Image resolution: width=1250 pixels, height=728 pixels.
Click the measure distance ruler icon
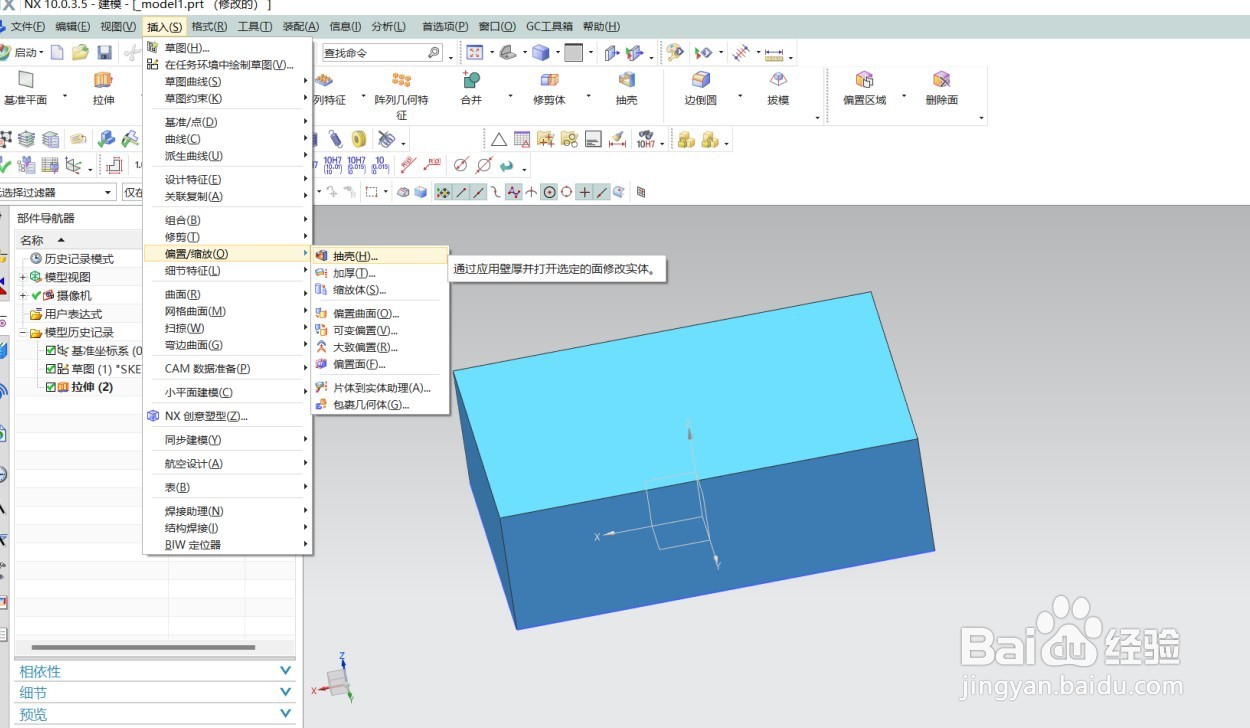pos(773,53)
